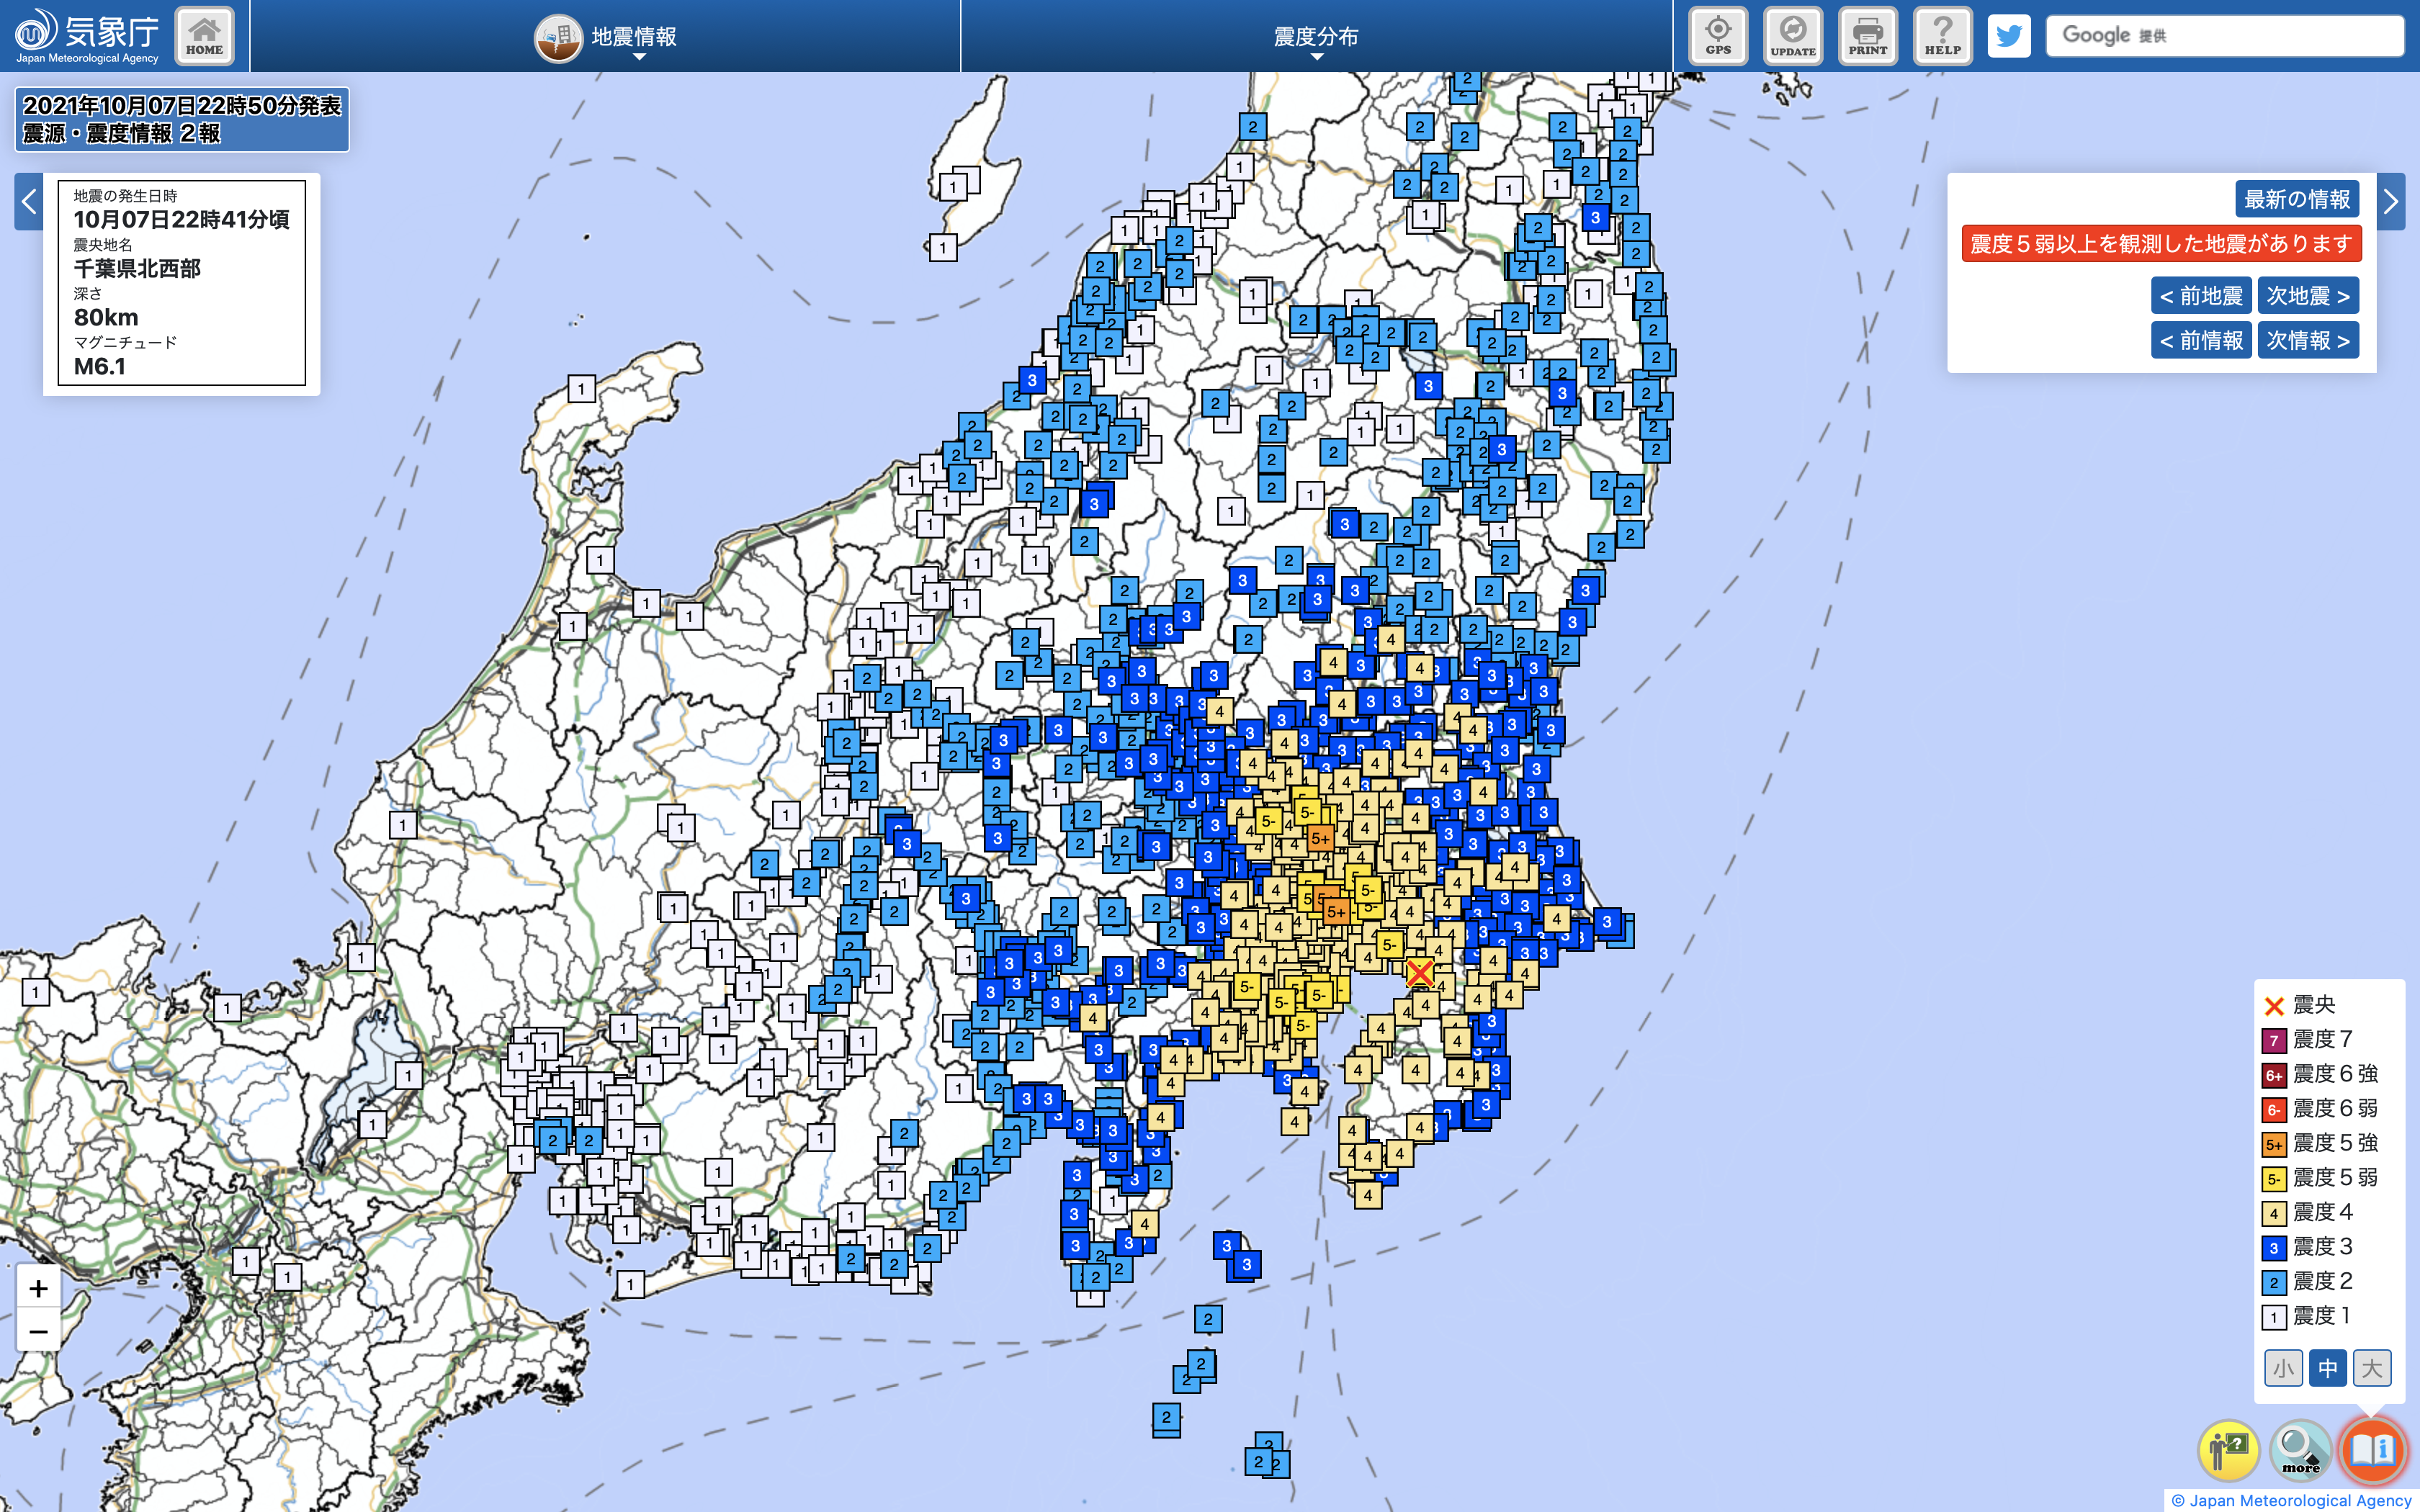The image size is (2420, 1512).
Task: Open the 地震情報 dropdown menu
Action: [x=633, y=38]
